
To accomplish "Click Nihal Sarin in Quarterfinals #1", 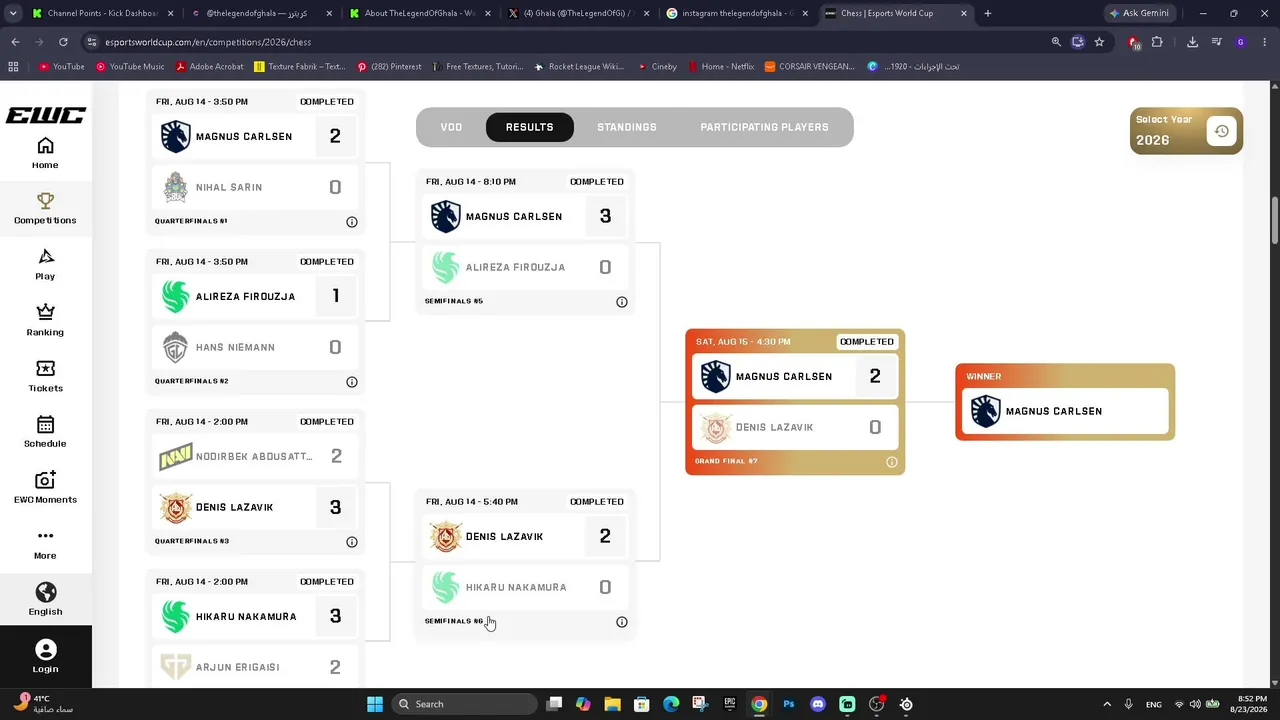I will coord(254,187).
